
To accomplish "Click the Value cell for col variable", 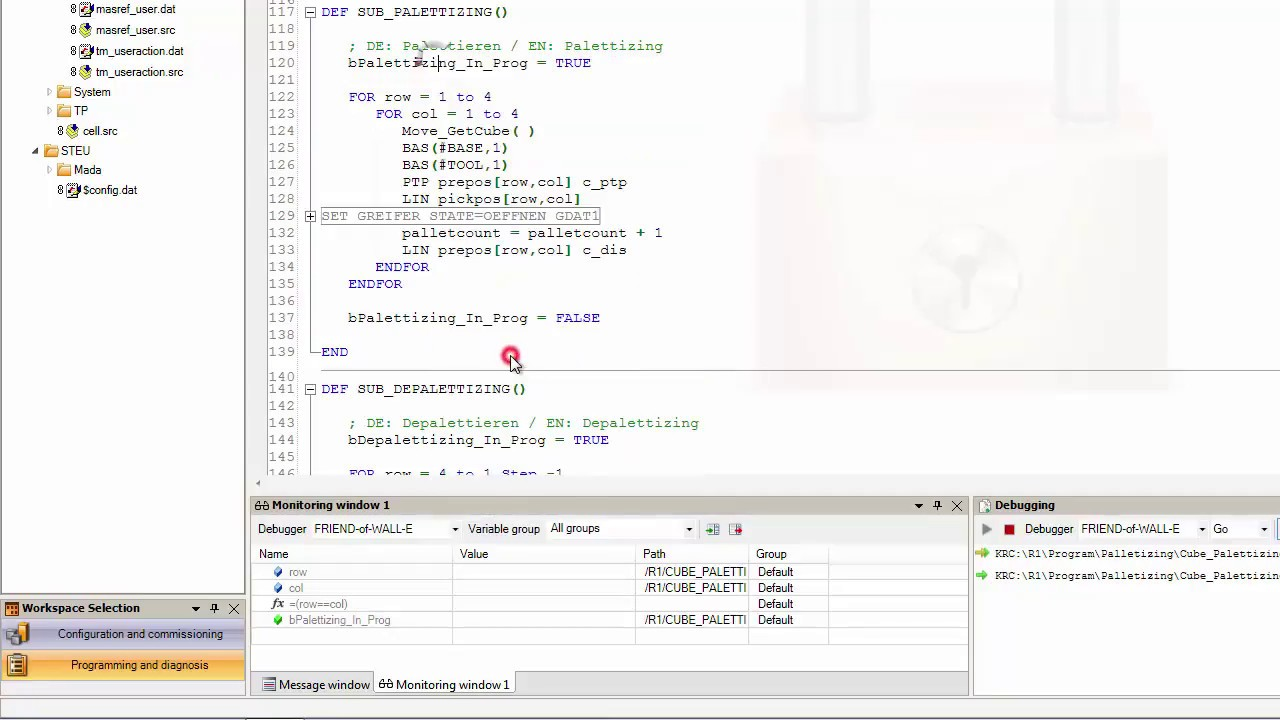I will coord(546,588).
